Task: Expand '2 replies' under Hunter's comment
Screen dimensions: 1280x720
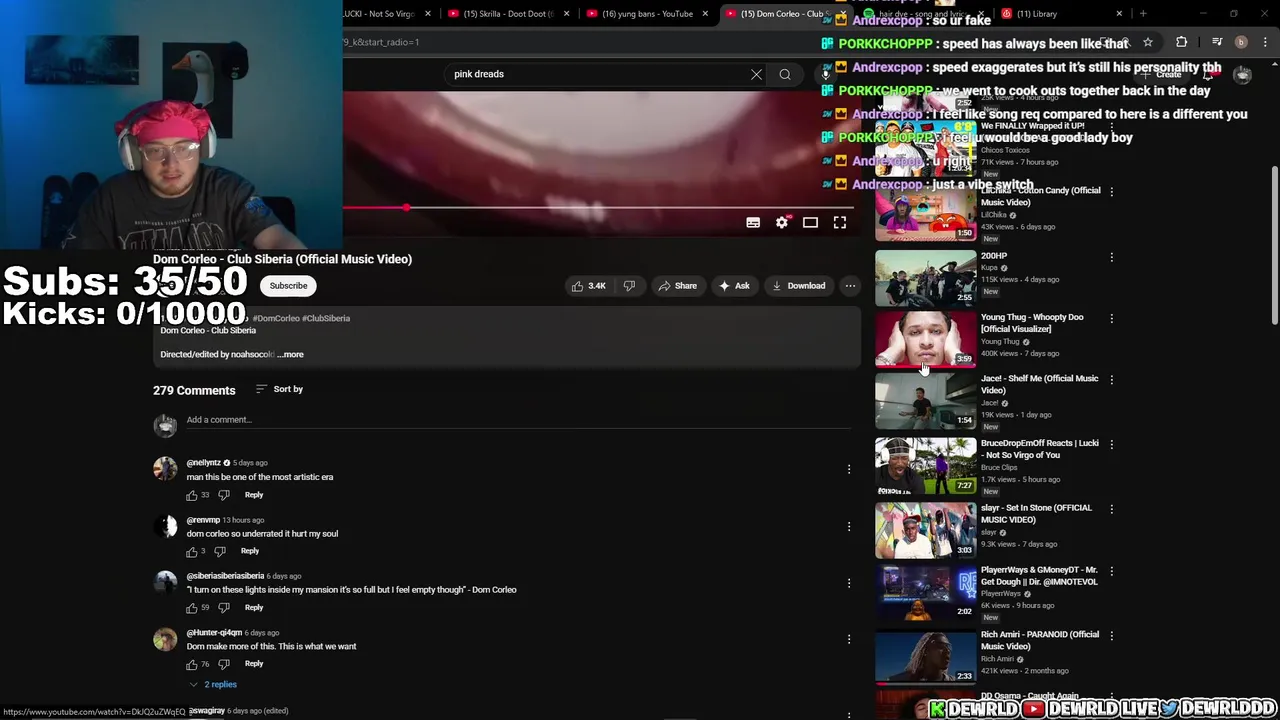Action: pos(214,685)
